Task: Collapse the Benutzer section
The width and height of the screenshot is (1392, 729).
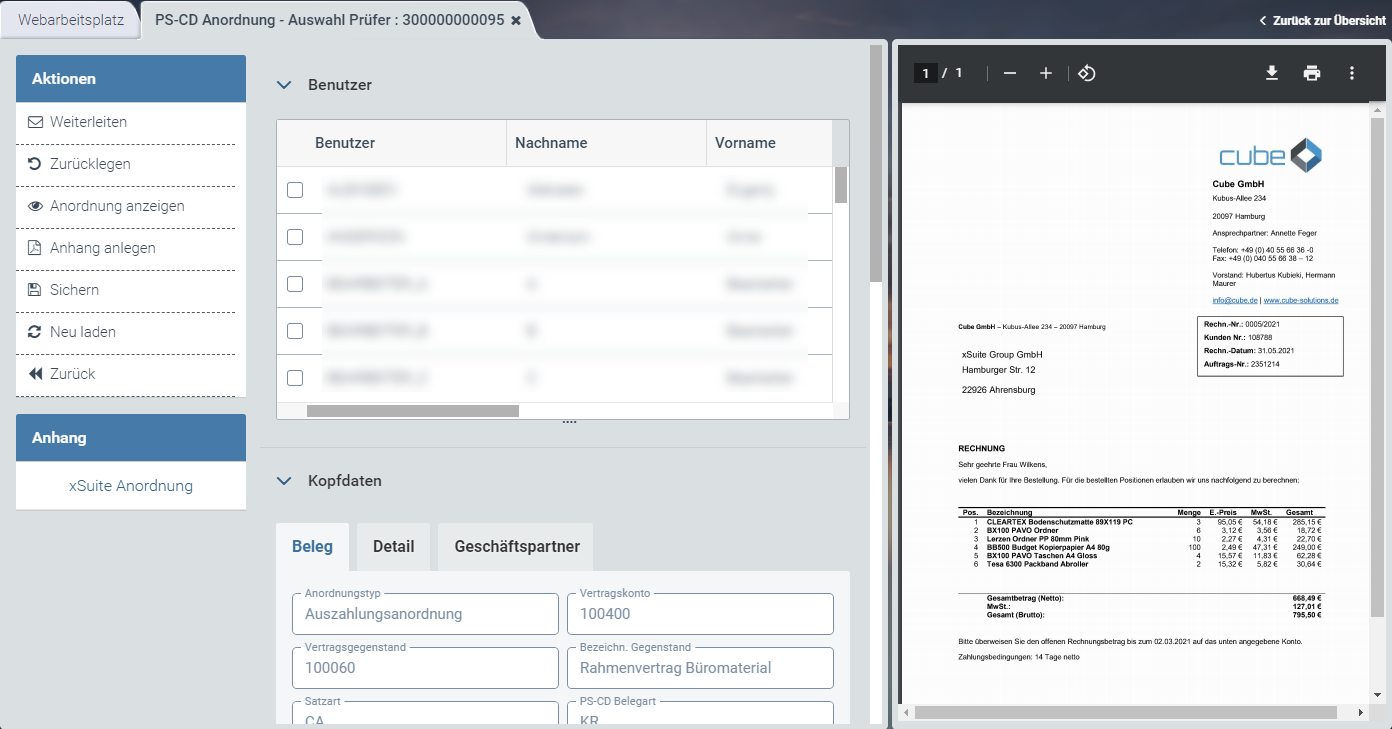Action: coord(284,85)
